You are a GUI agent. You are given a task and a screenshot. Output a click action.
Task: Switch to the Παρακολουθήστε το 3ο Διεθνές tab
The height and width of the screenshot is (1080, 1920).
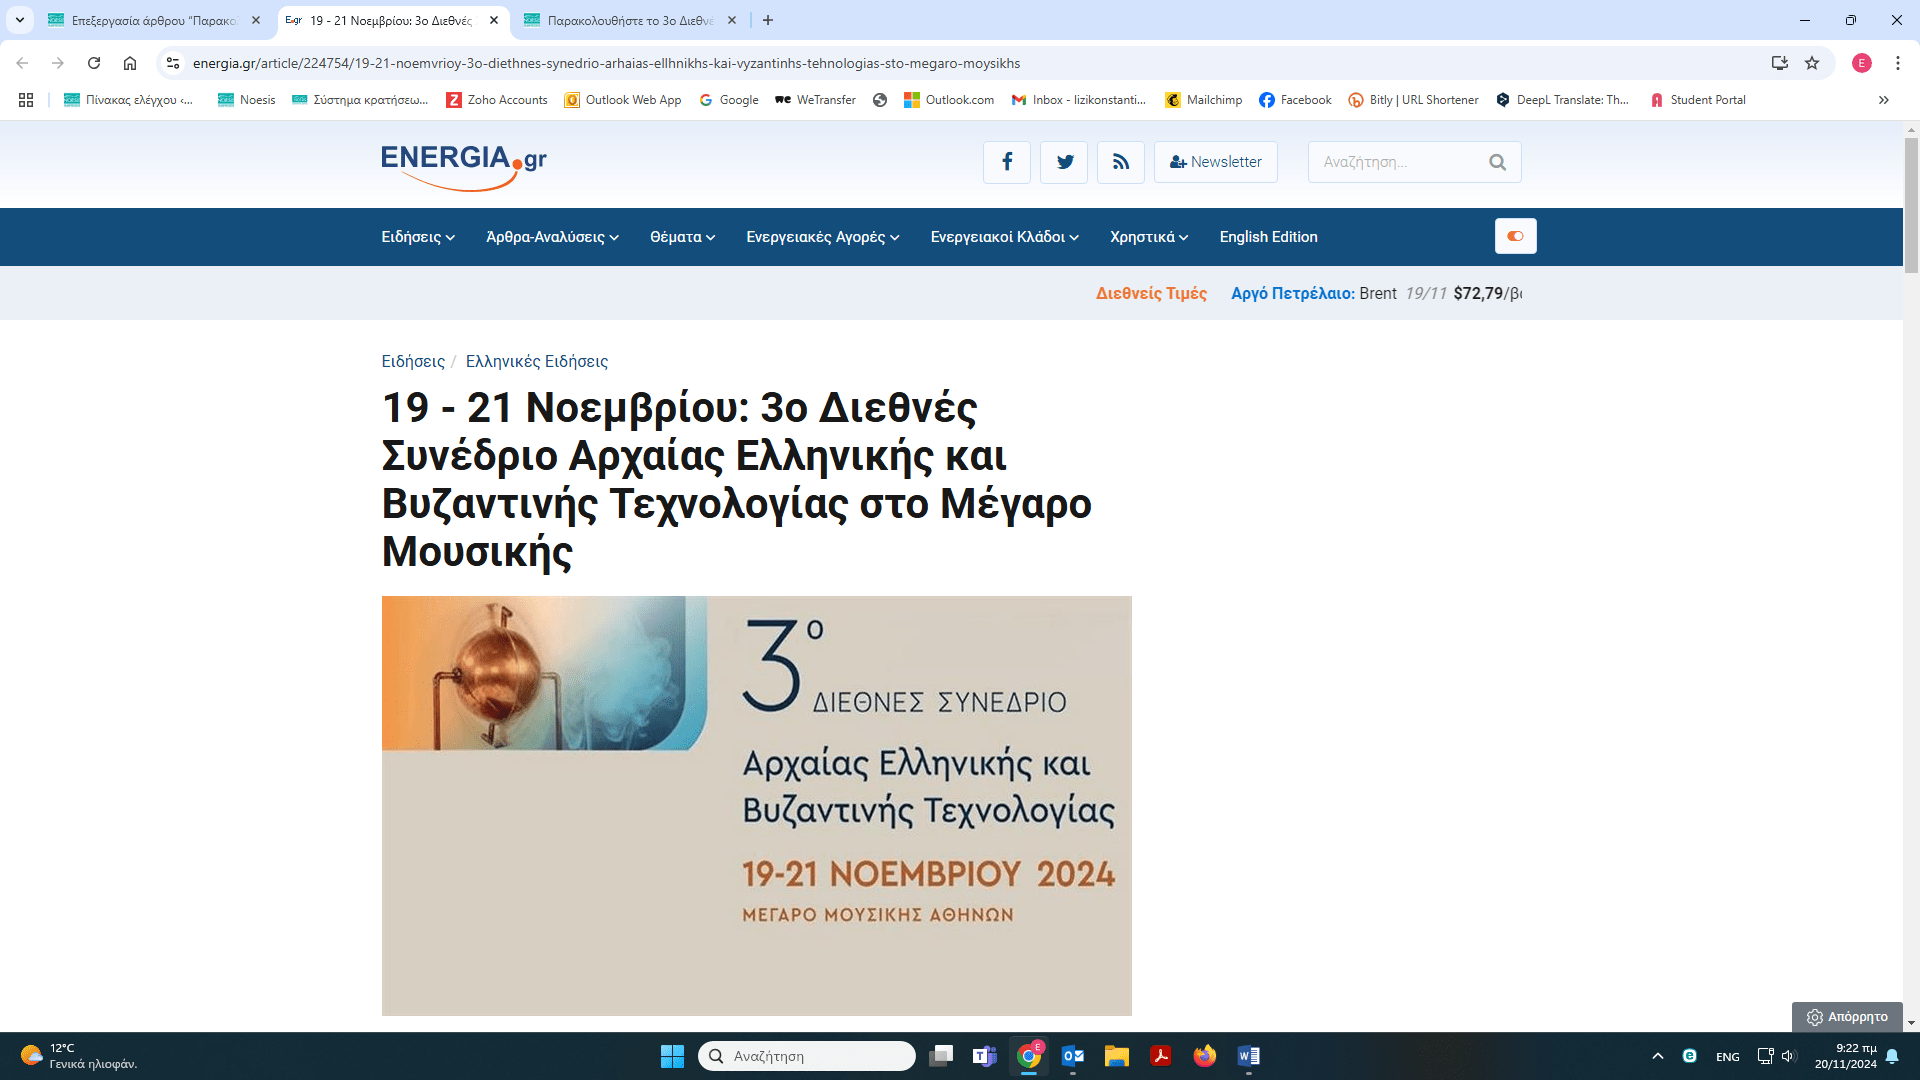[630, 20]
